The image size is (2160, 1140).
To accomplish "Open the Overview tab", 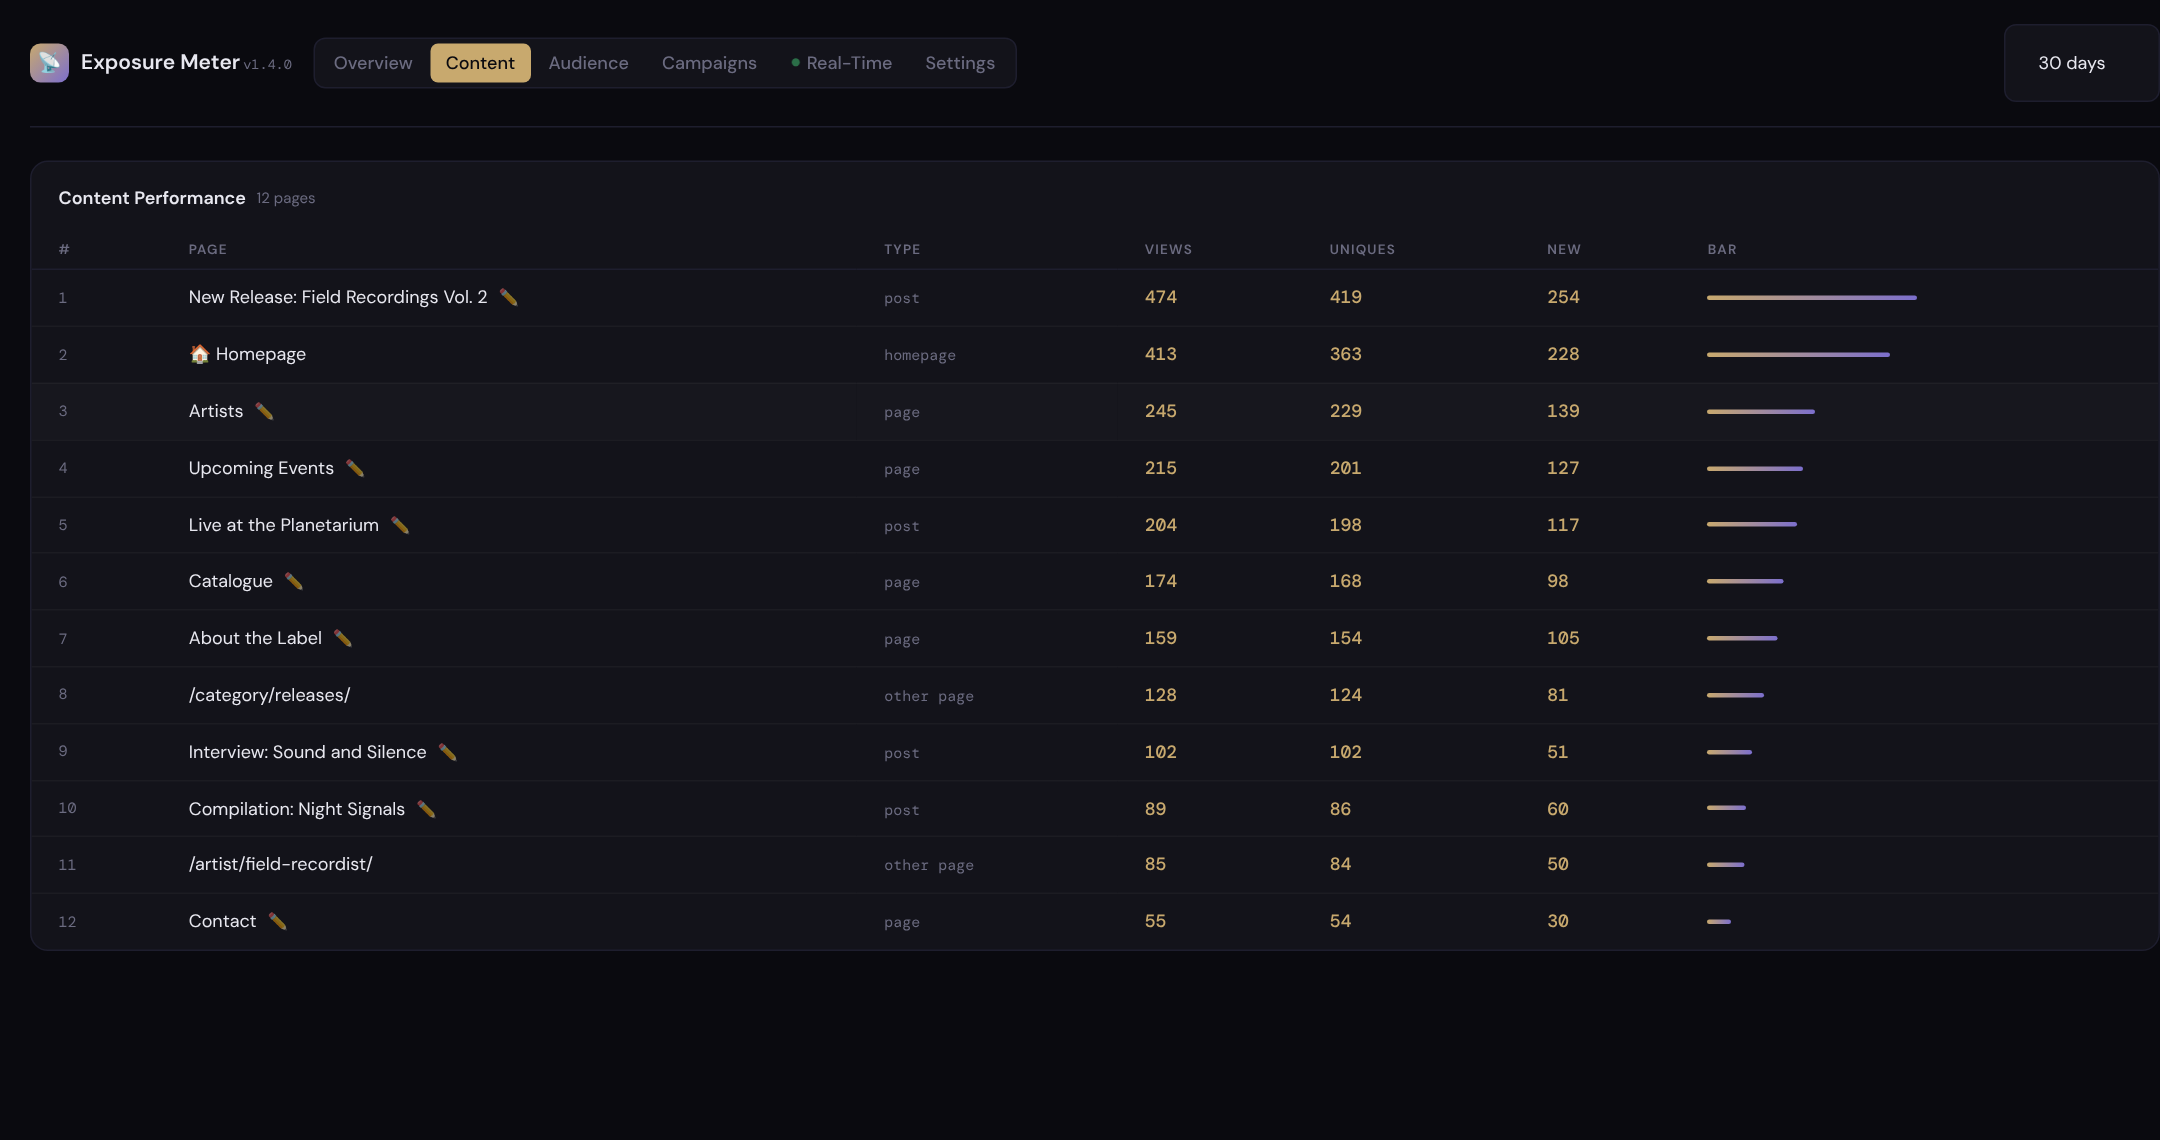I will pyautogui.click(x=373, y=63).
